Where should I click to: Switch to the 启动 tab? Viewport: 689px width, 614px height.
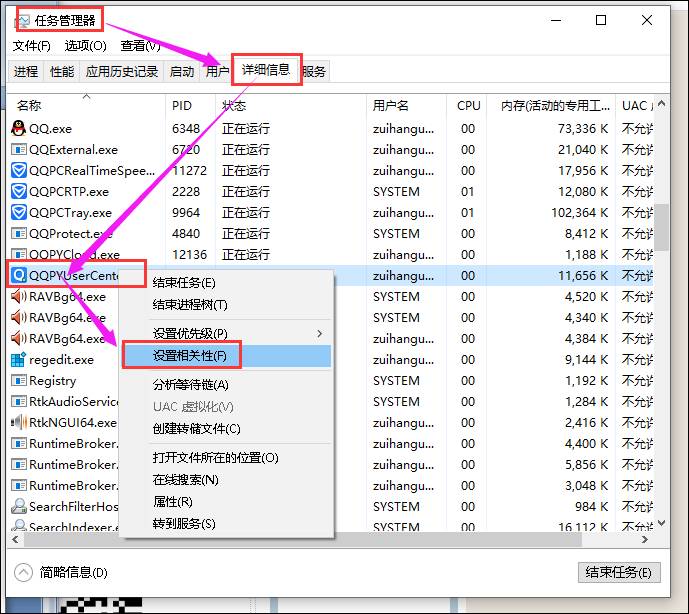click(182, 71)
